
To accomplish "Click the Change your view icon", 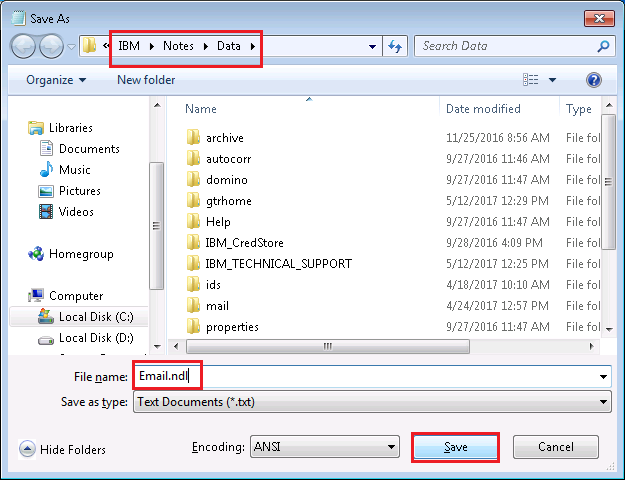I will (531, 80).
